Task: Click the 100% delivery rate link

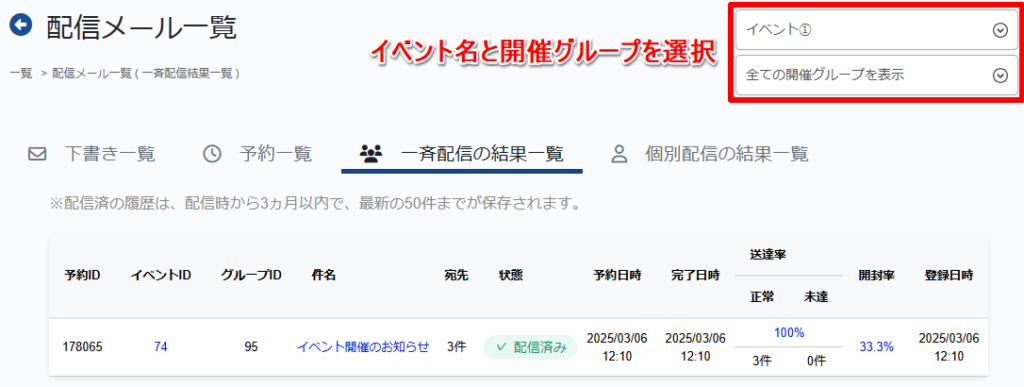Action: pyautogui.click(x=789, y=333)
